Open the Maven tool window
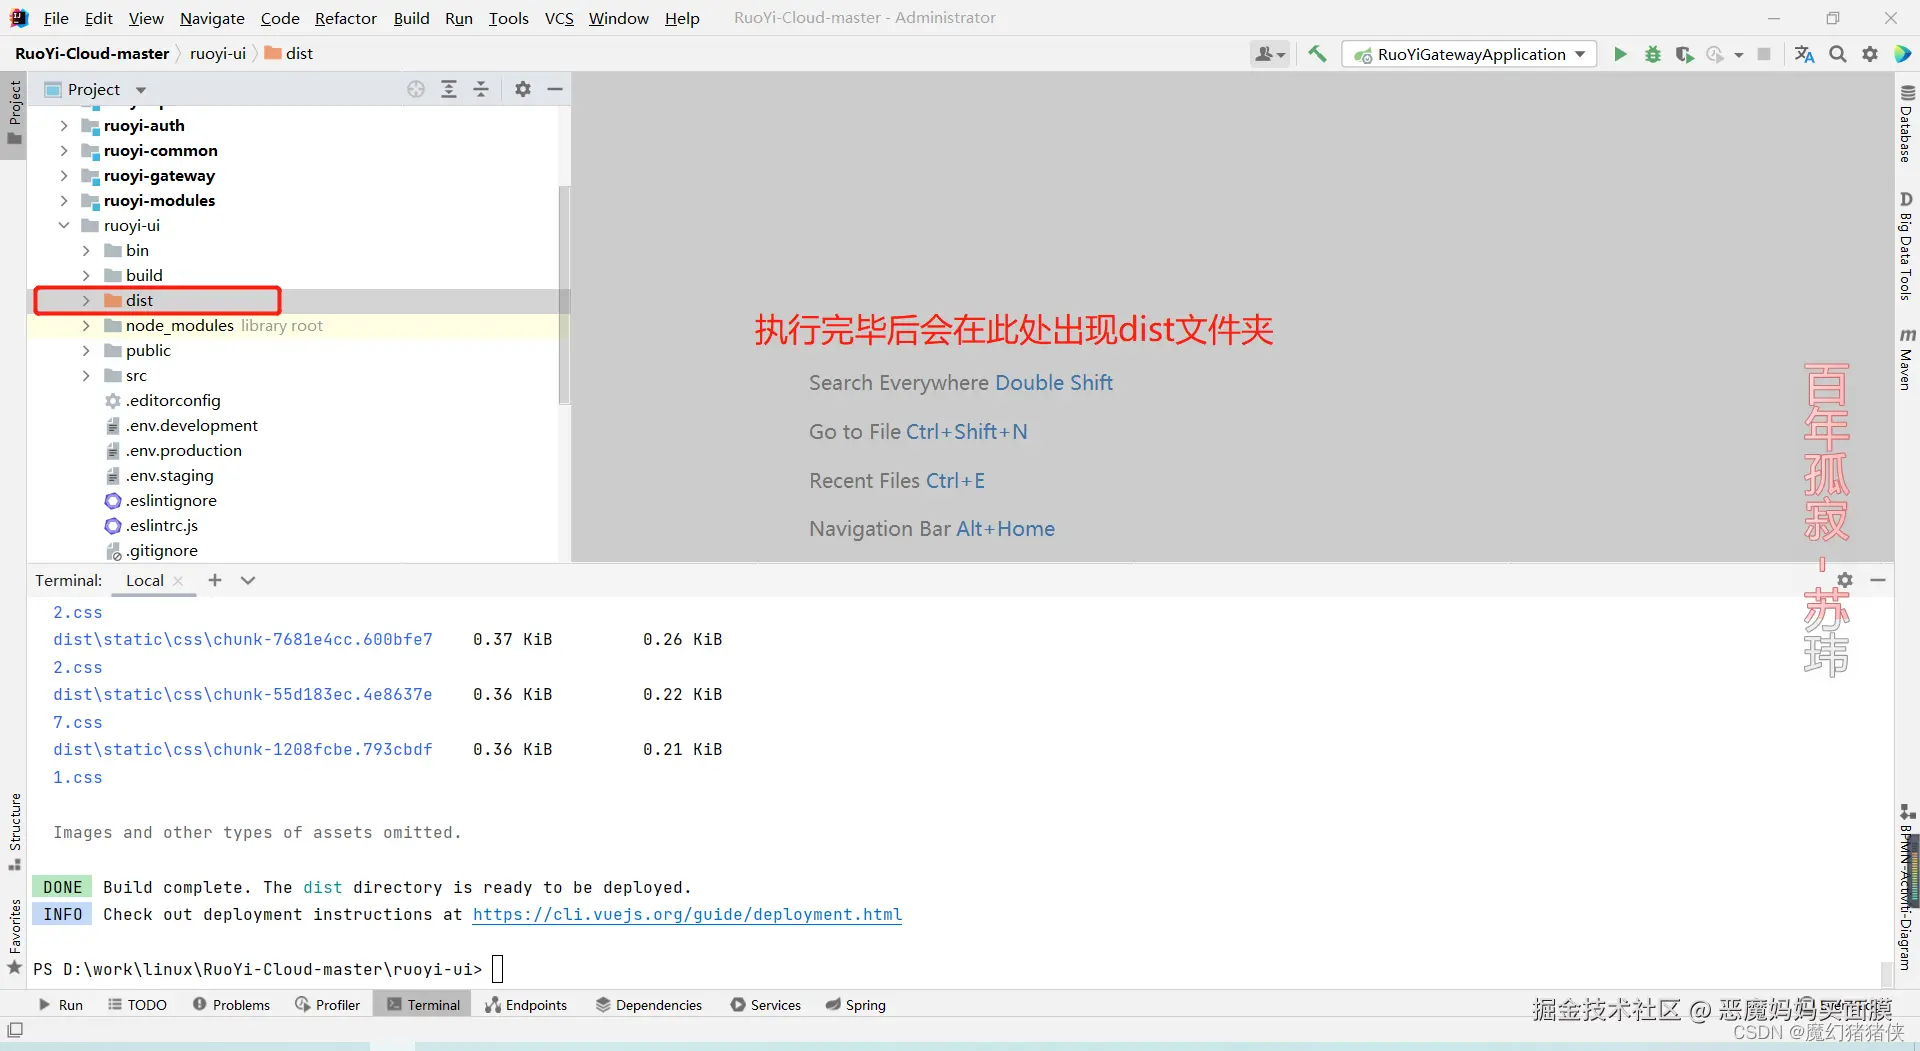Screen dimensions: 1920x1051 click(1906, 358)
